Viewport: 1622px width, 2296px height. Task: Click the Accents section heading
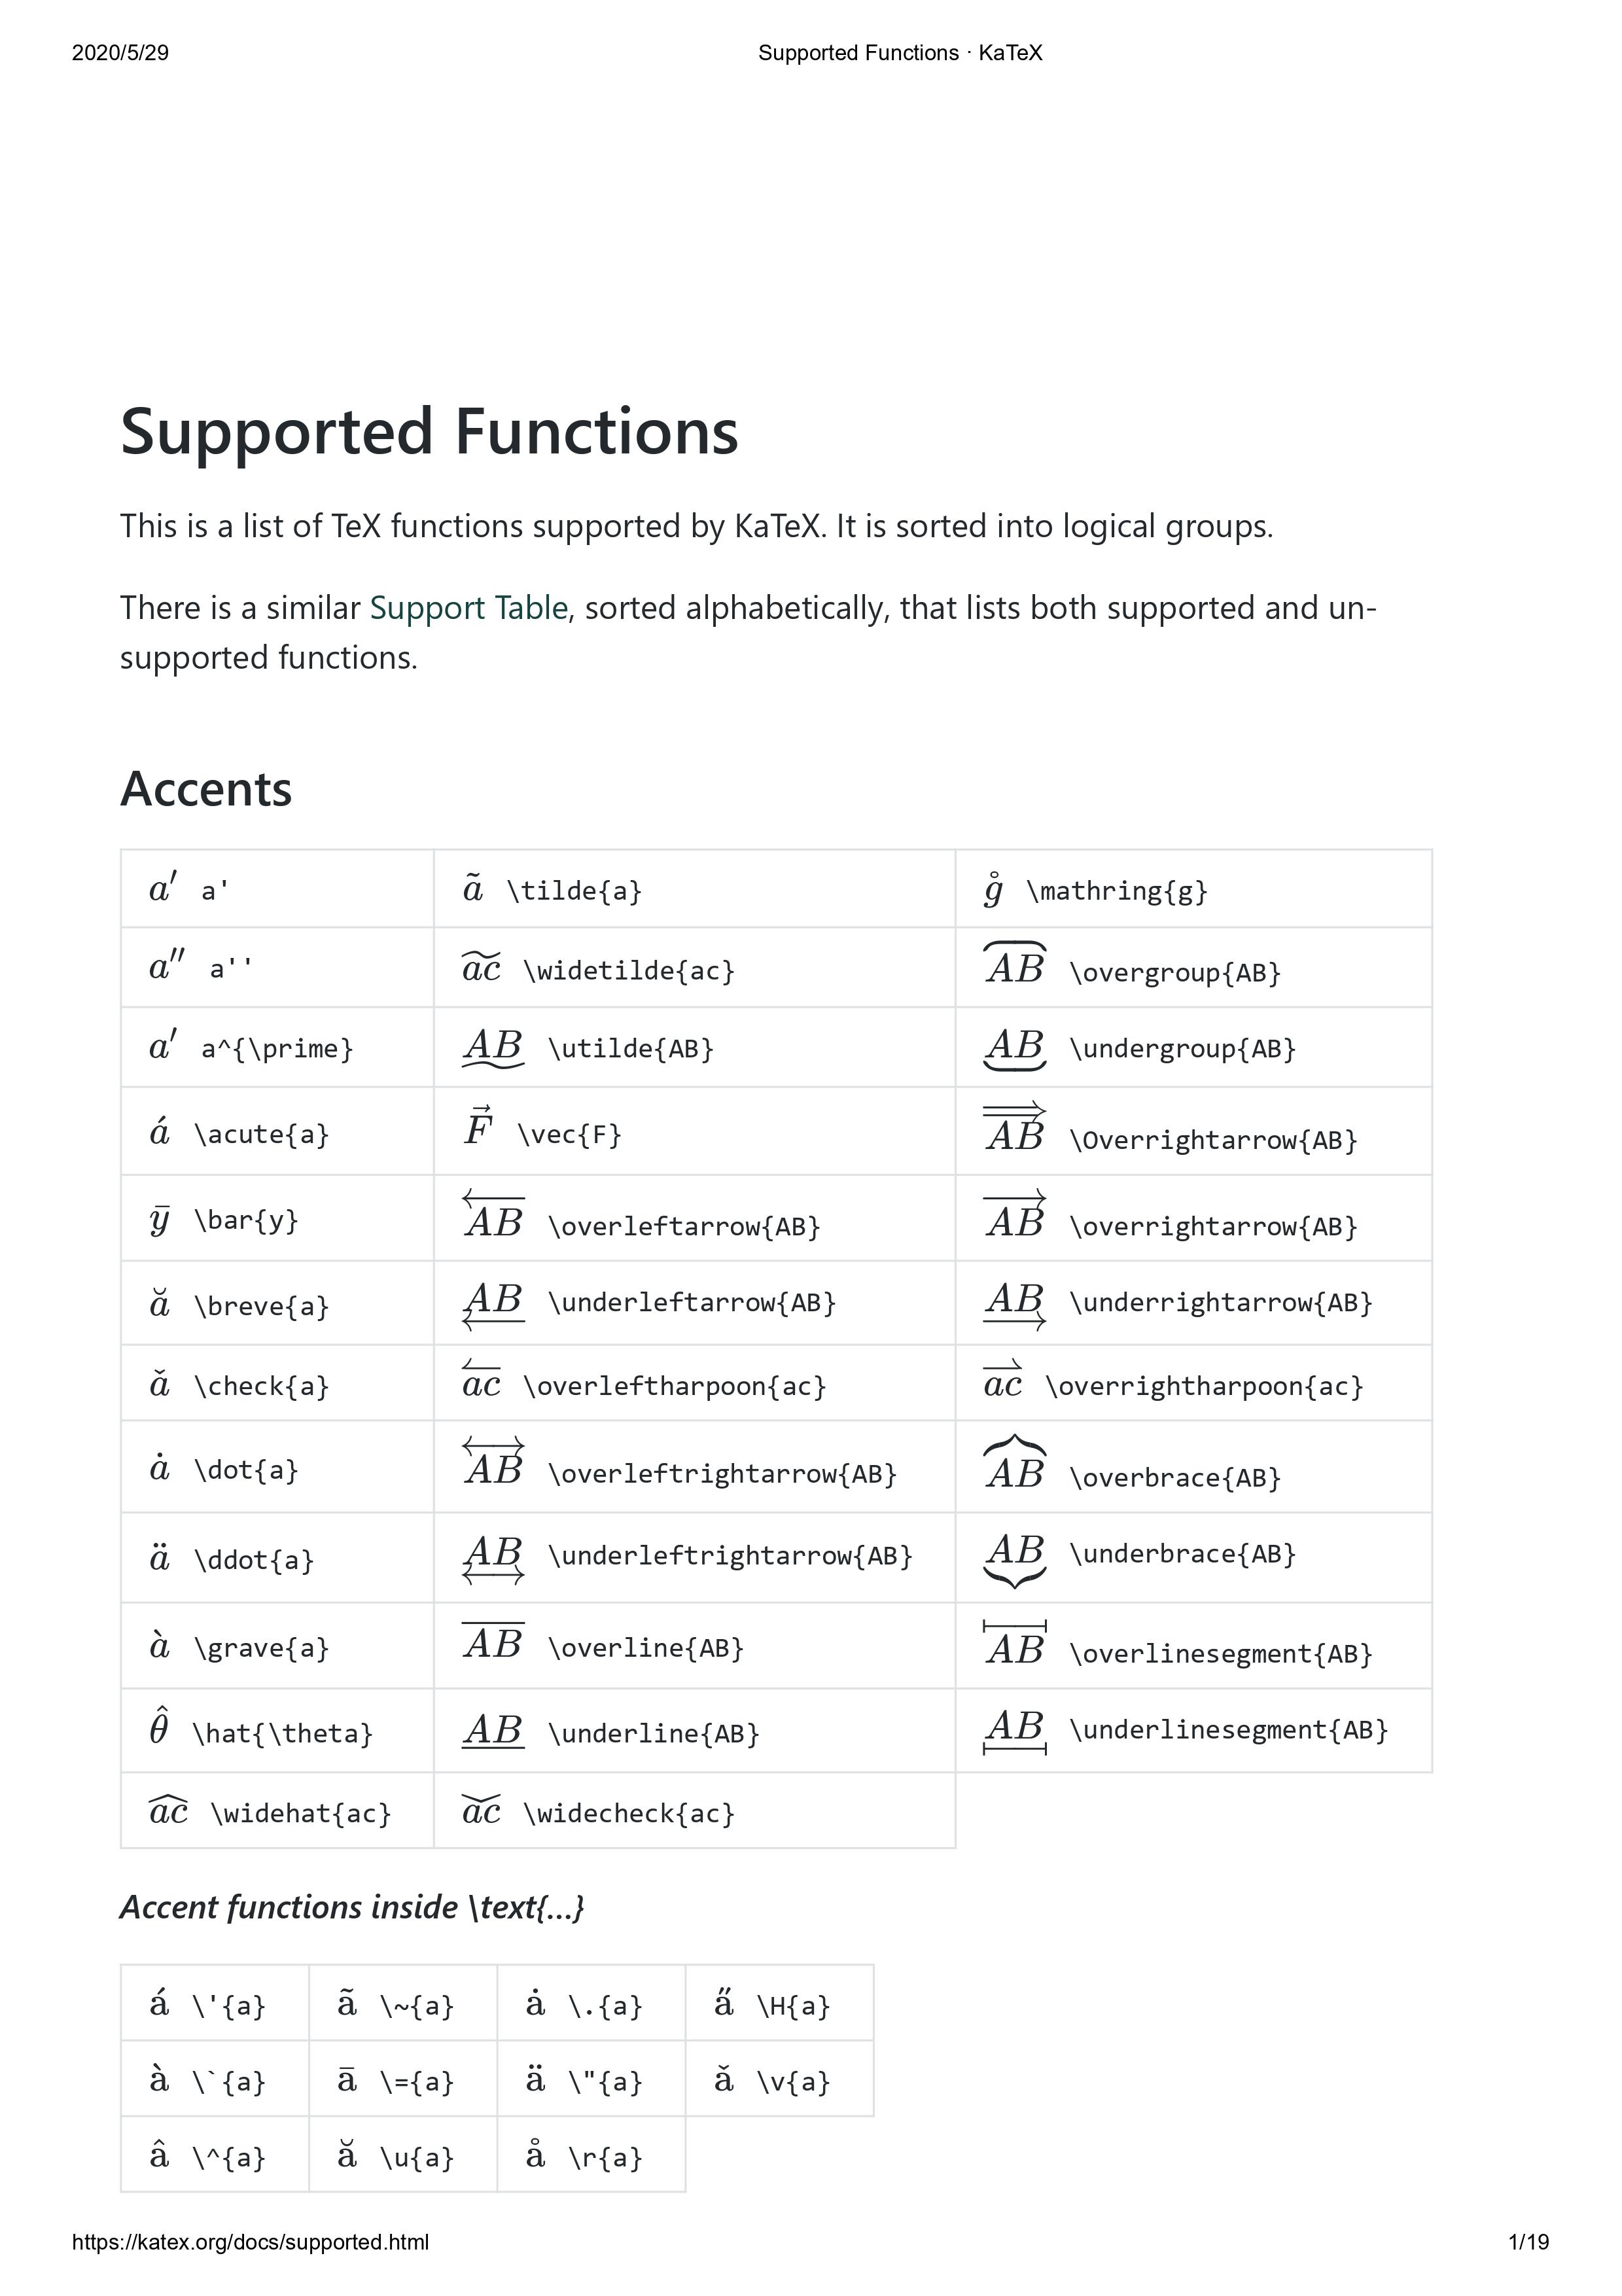point(206,789)
